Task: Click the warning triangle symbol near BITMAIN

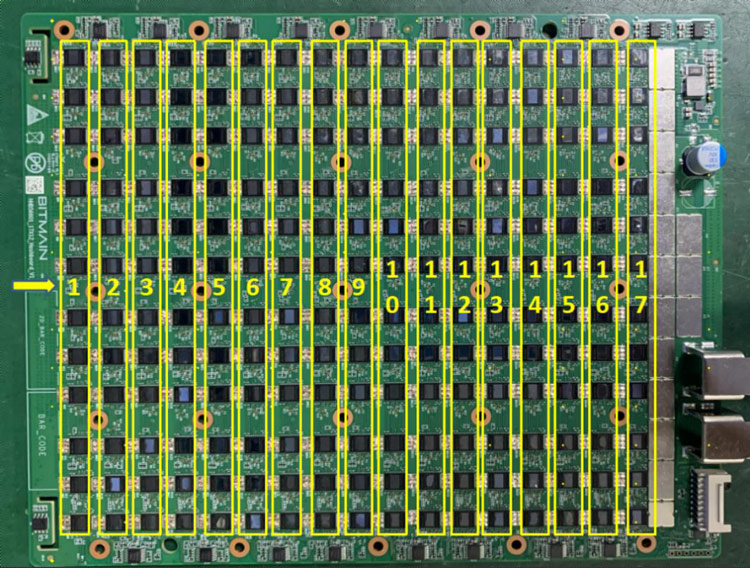Action: 40,115
